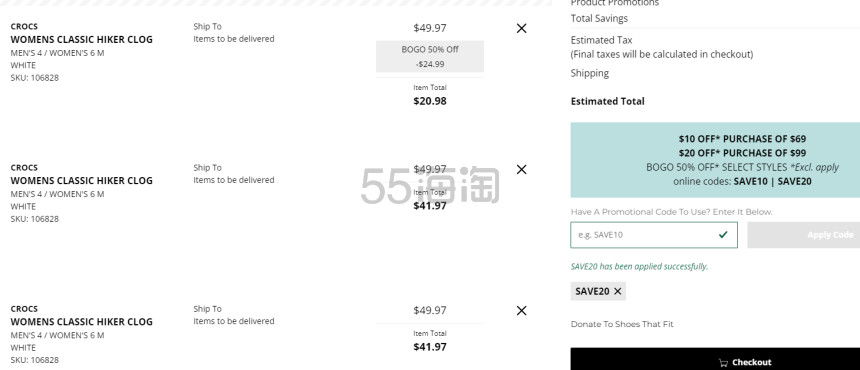Click the cart icon on Checkout

(x=723, y=362)
